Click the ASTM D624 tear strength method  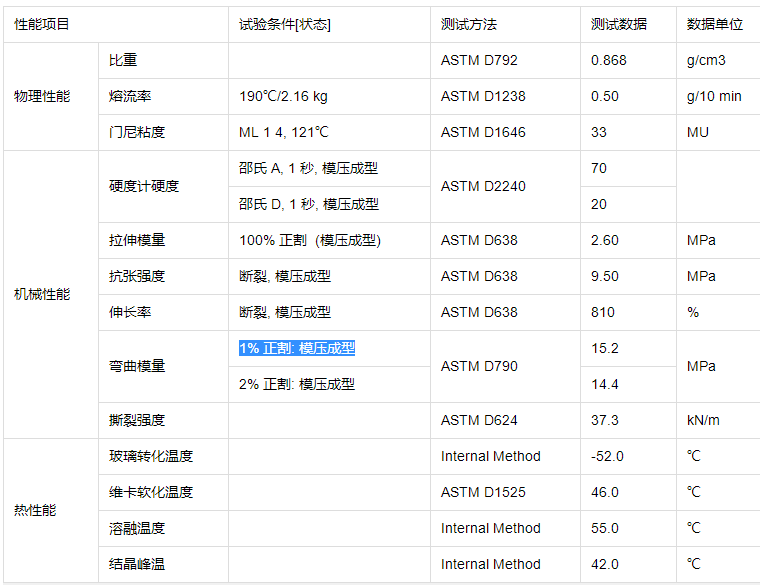coord(479,420)
